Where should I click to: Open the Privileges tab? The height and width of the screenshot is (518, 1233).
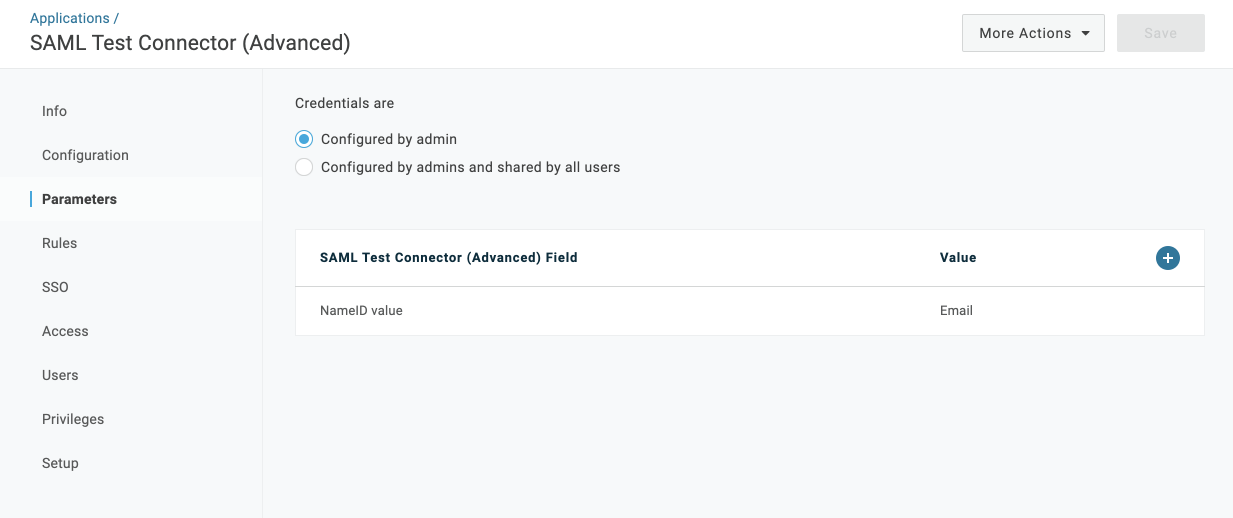pos(73,419)
